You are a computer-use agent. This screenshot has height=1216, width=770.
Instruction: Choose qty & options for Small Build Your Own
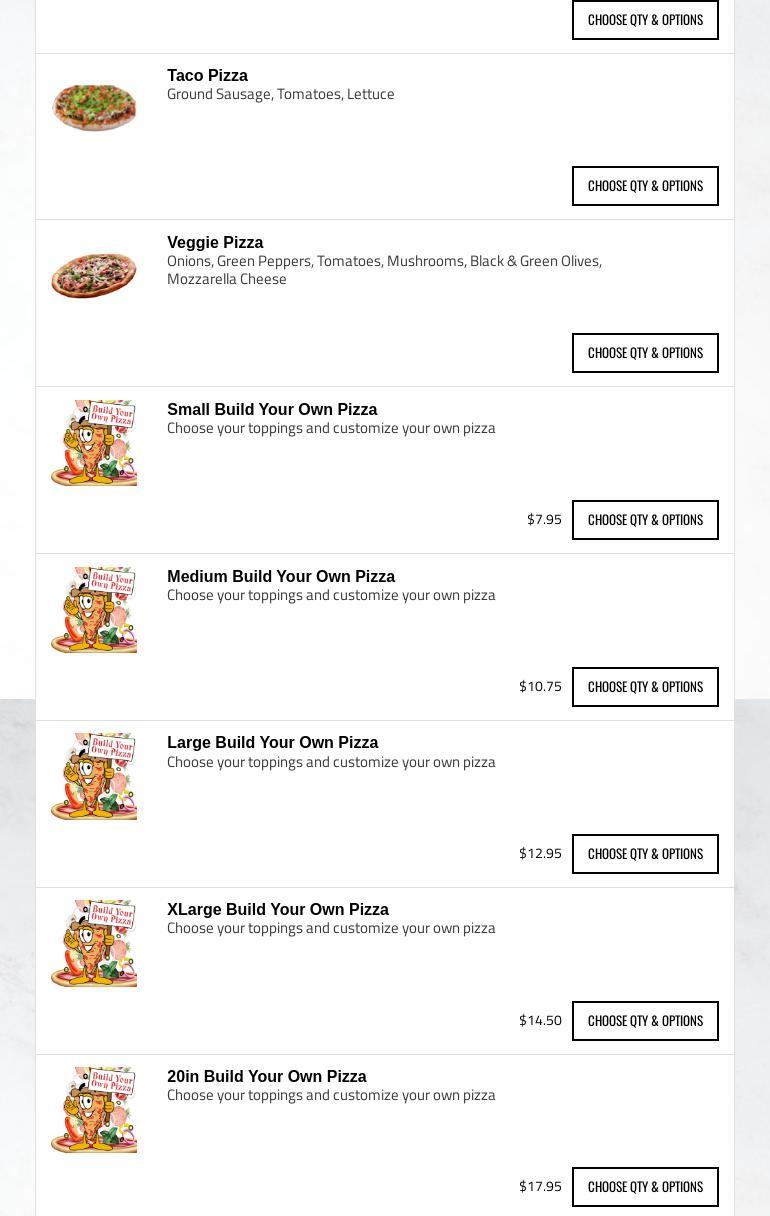[x=645, y=520]
